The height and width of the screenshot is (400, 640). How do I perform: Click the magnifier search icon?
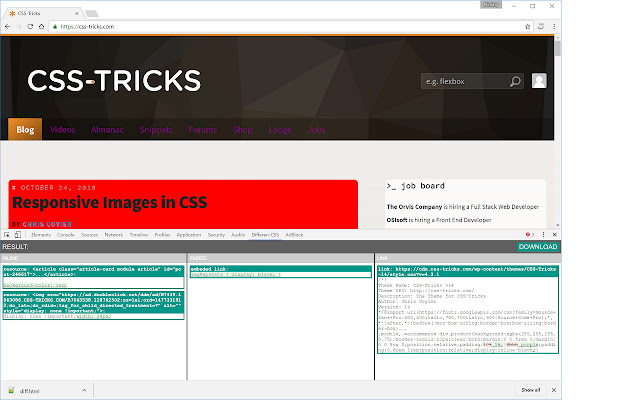(x=516, y=81)
